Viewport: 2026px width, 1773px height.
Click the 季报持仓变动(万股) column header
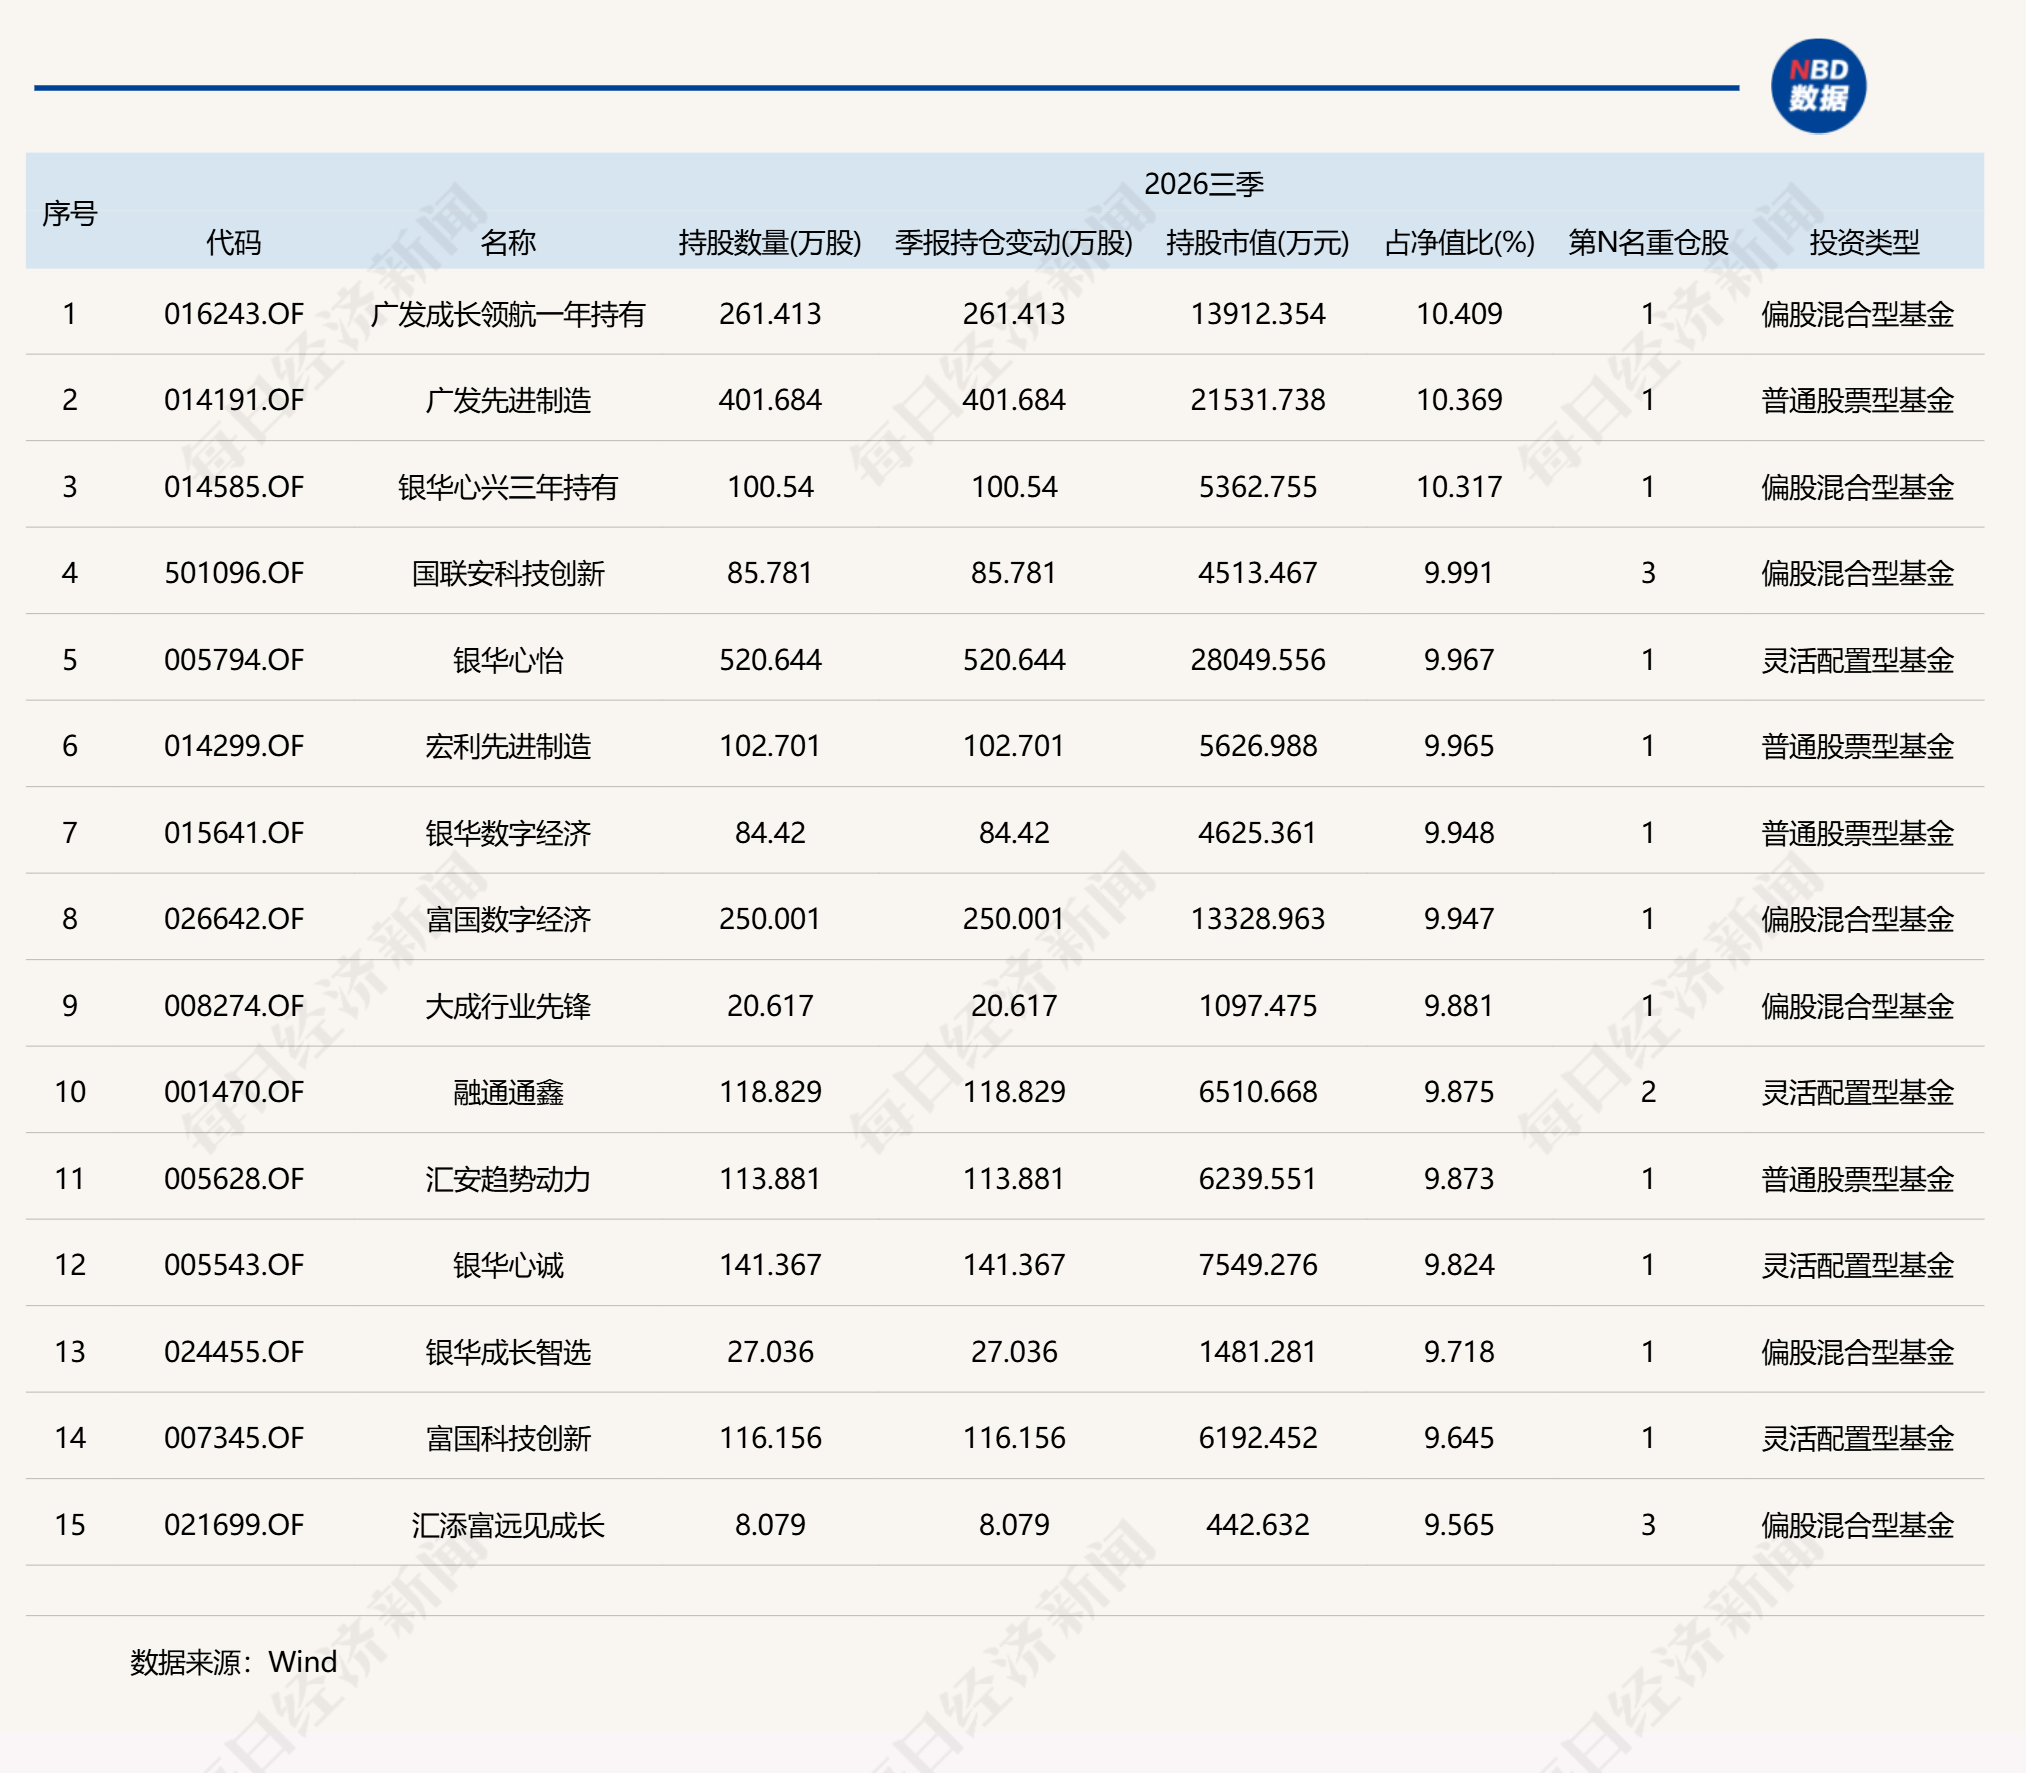[x=1014, y=242]
